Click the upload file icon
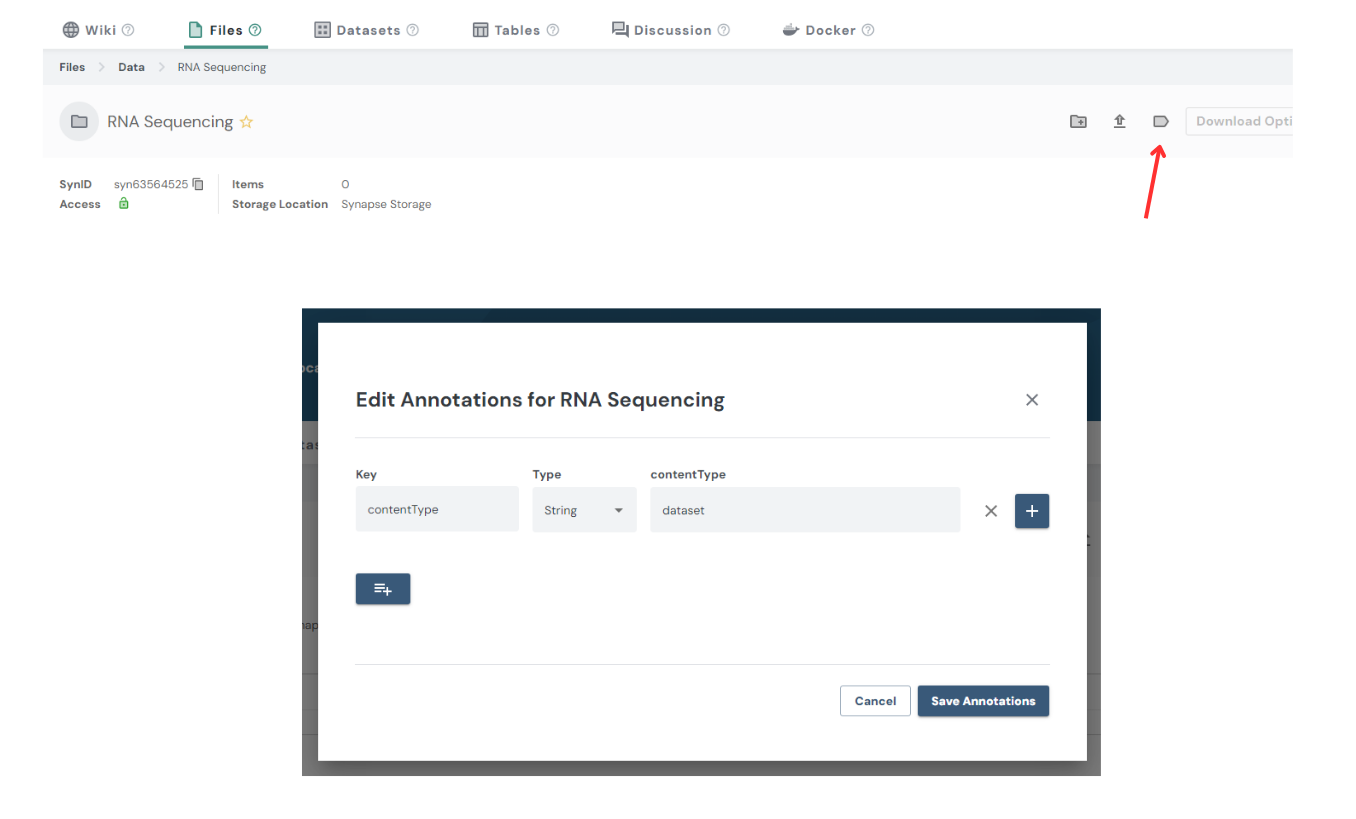The height and width of the screenshot is (819, 1356). click(x=1119, y=121)
